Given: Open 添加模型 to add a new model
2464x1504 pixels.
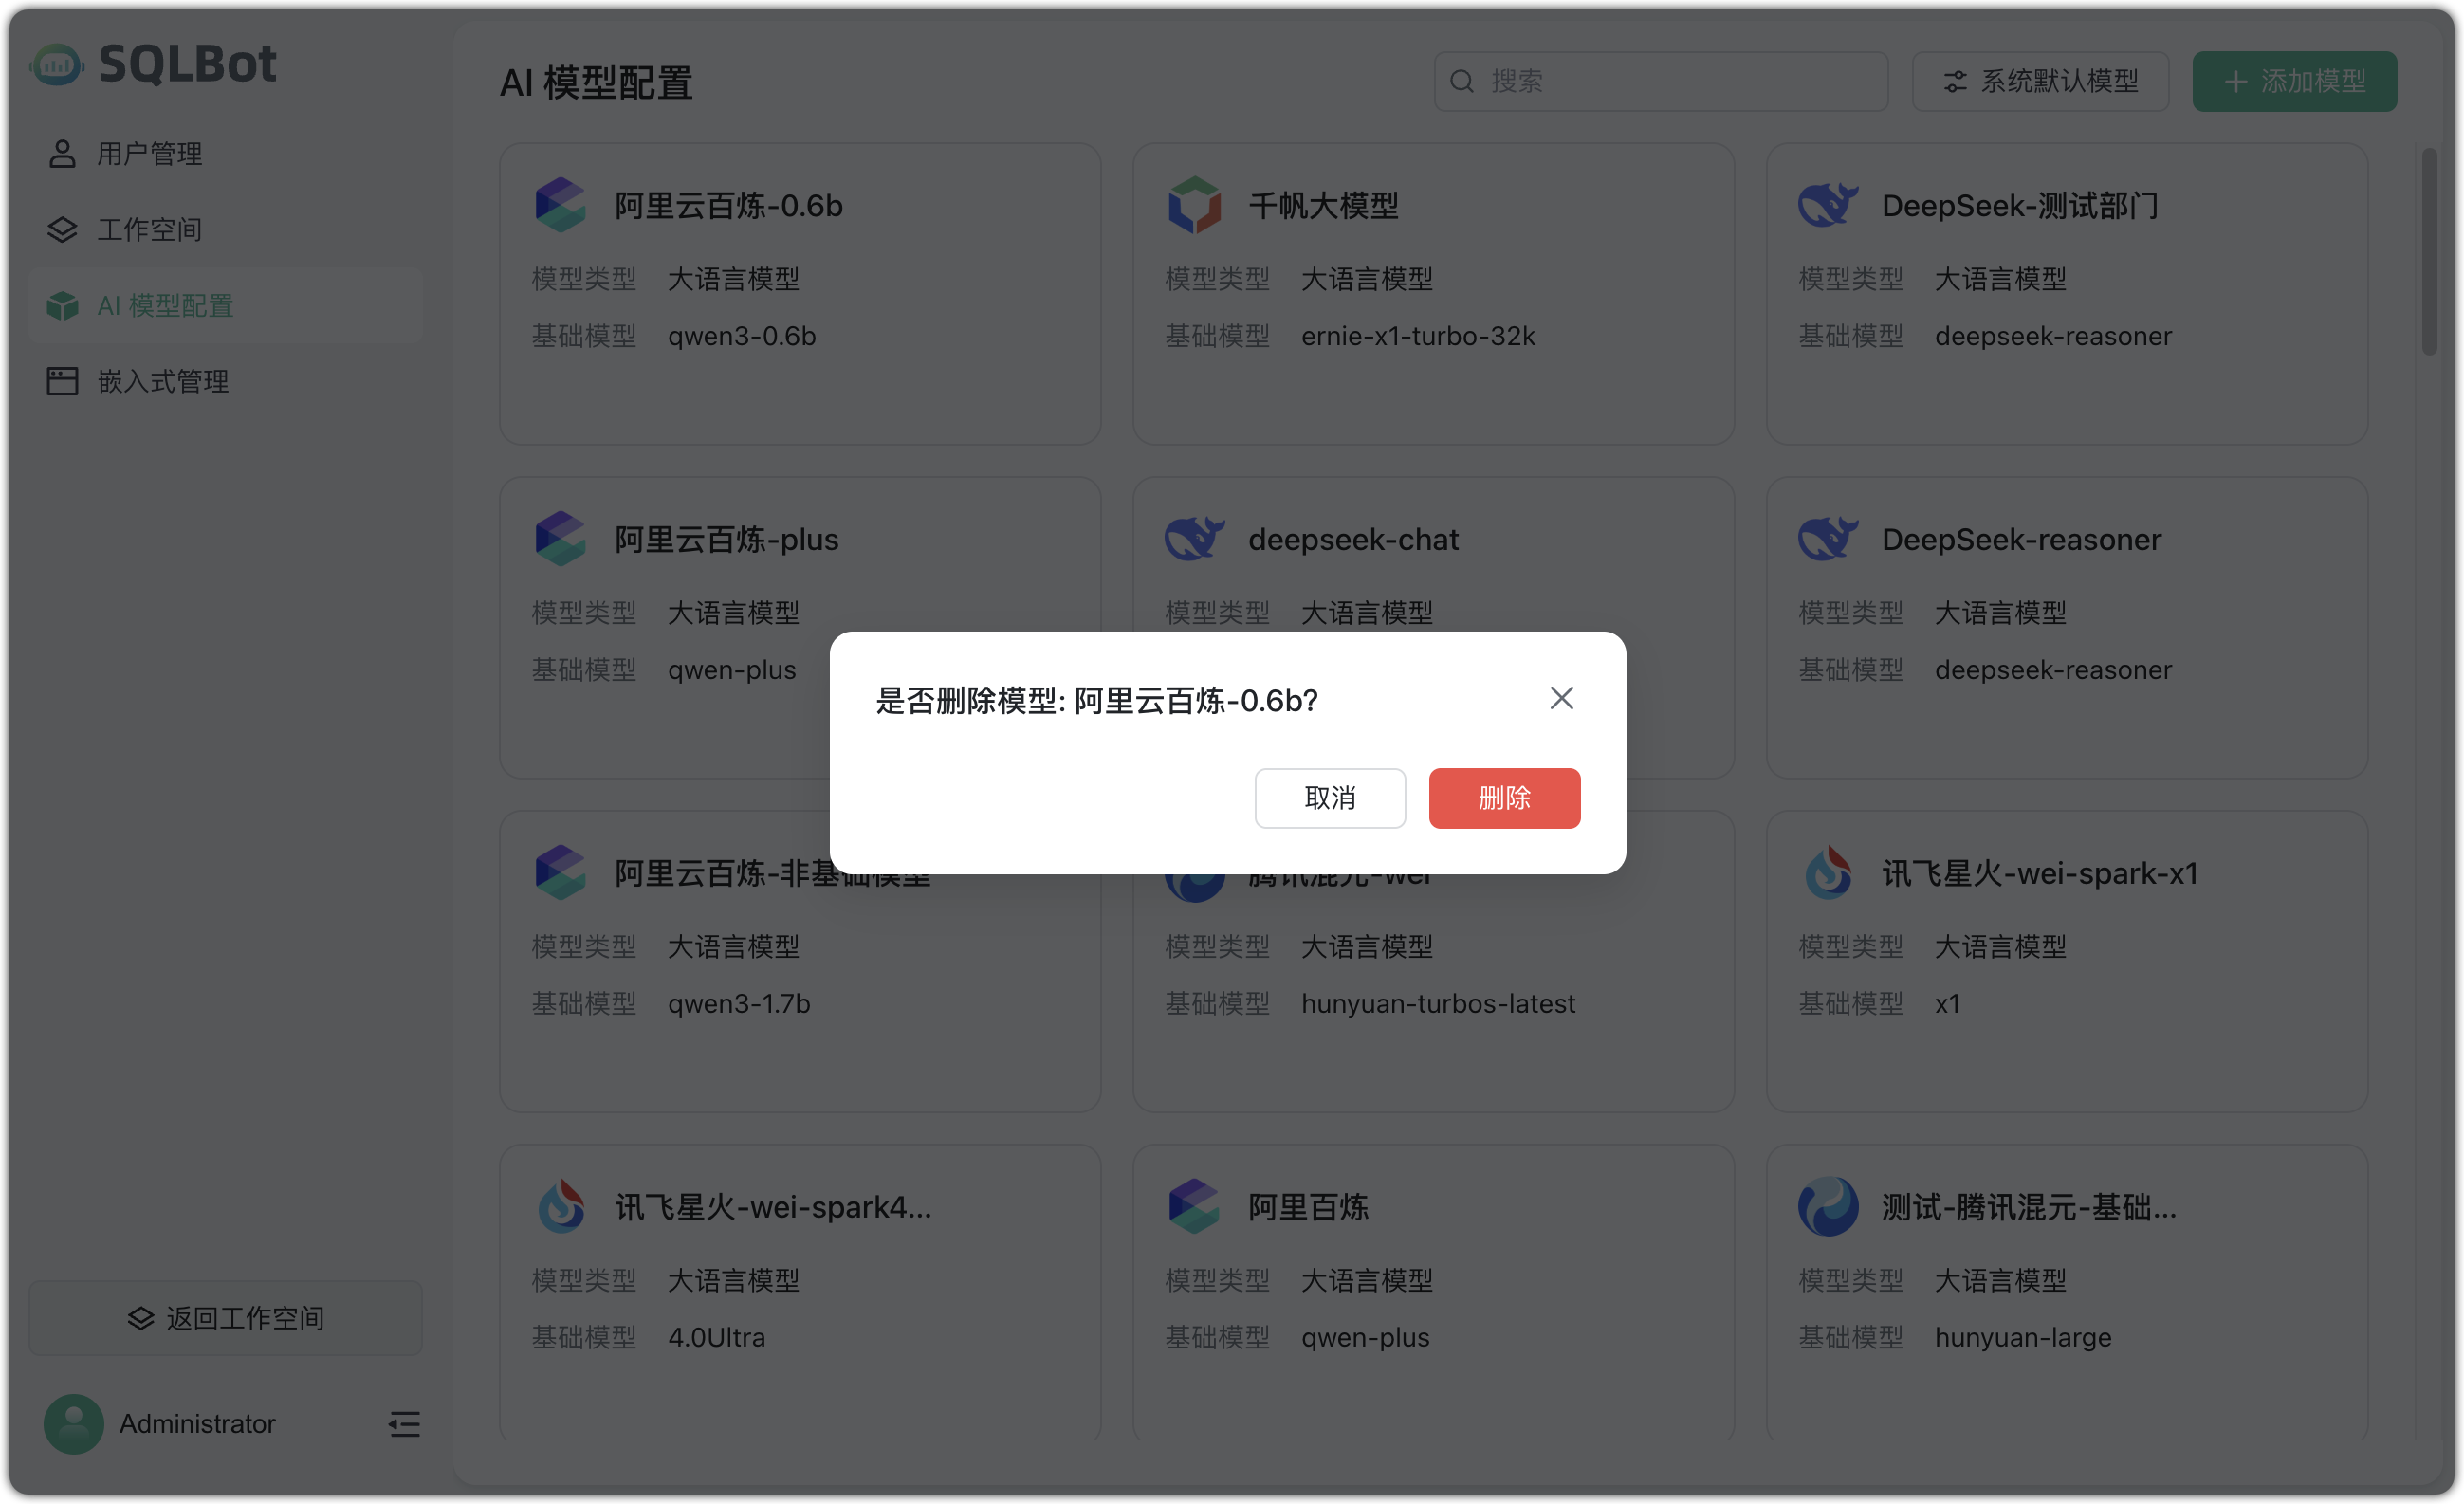Looking at the screenshot, I should coord(2294,81).
